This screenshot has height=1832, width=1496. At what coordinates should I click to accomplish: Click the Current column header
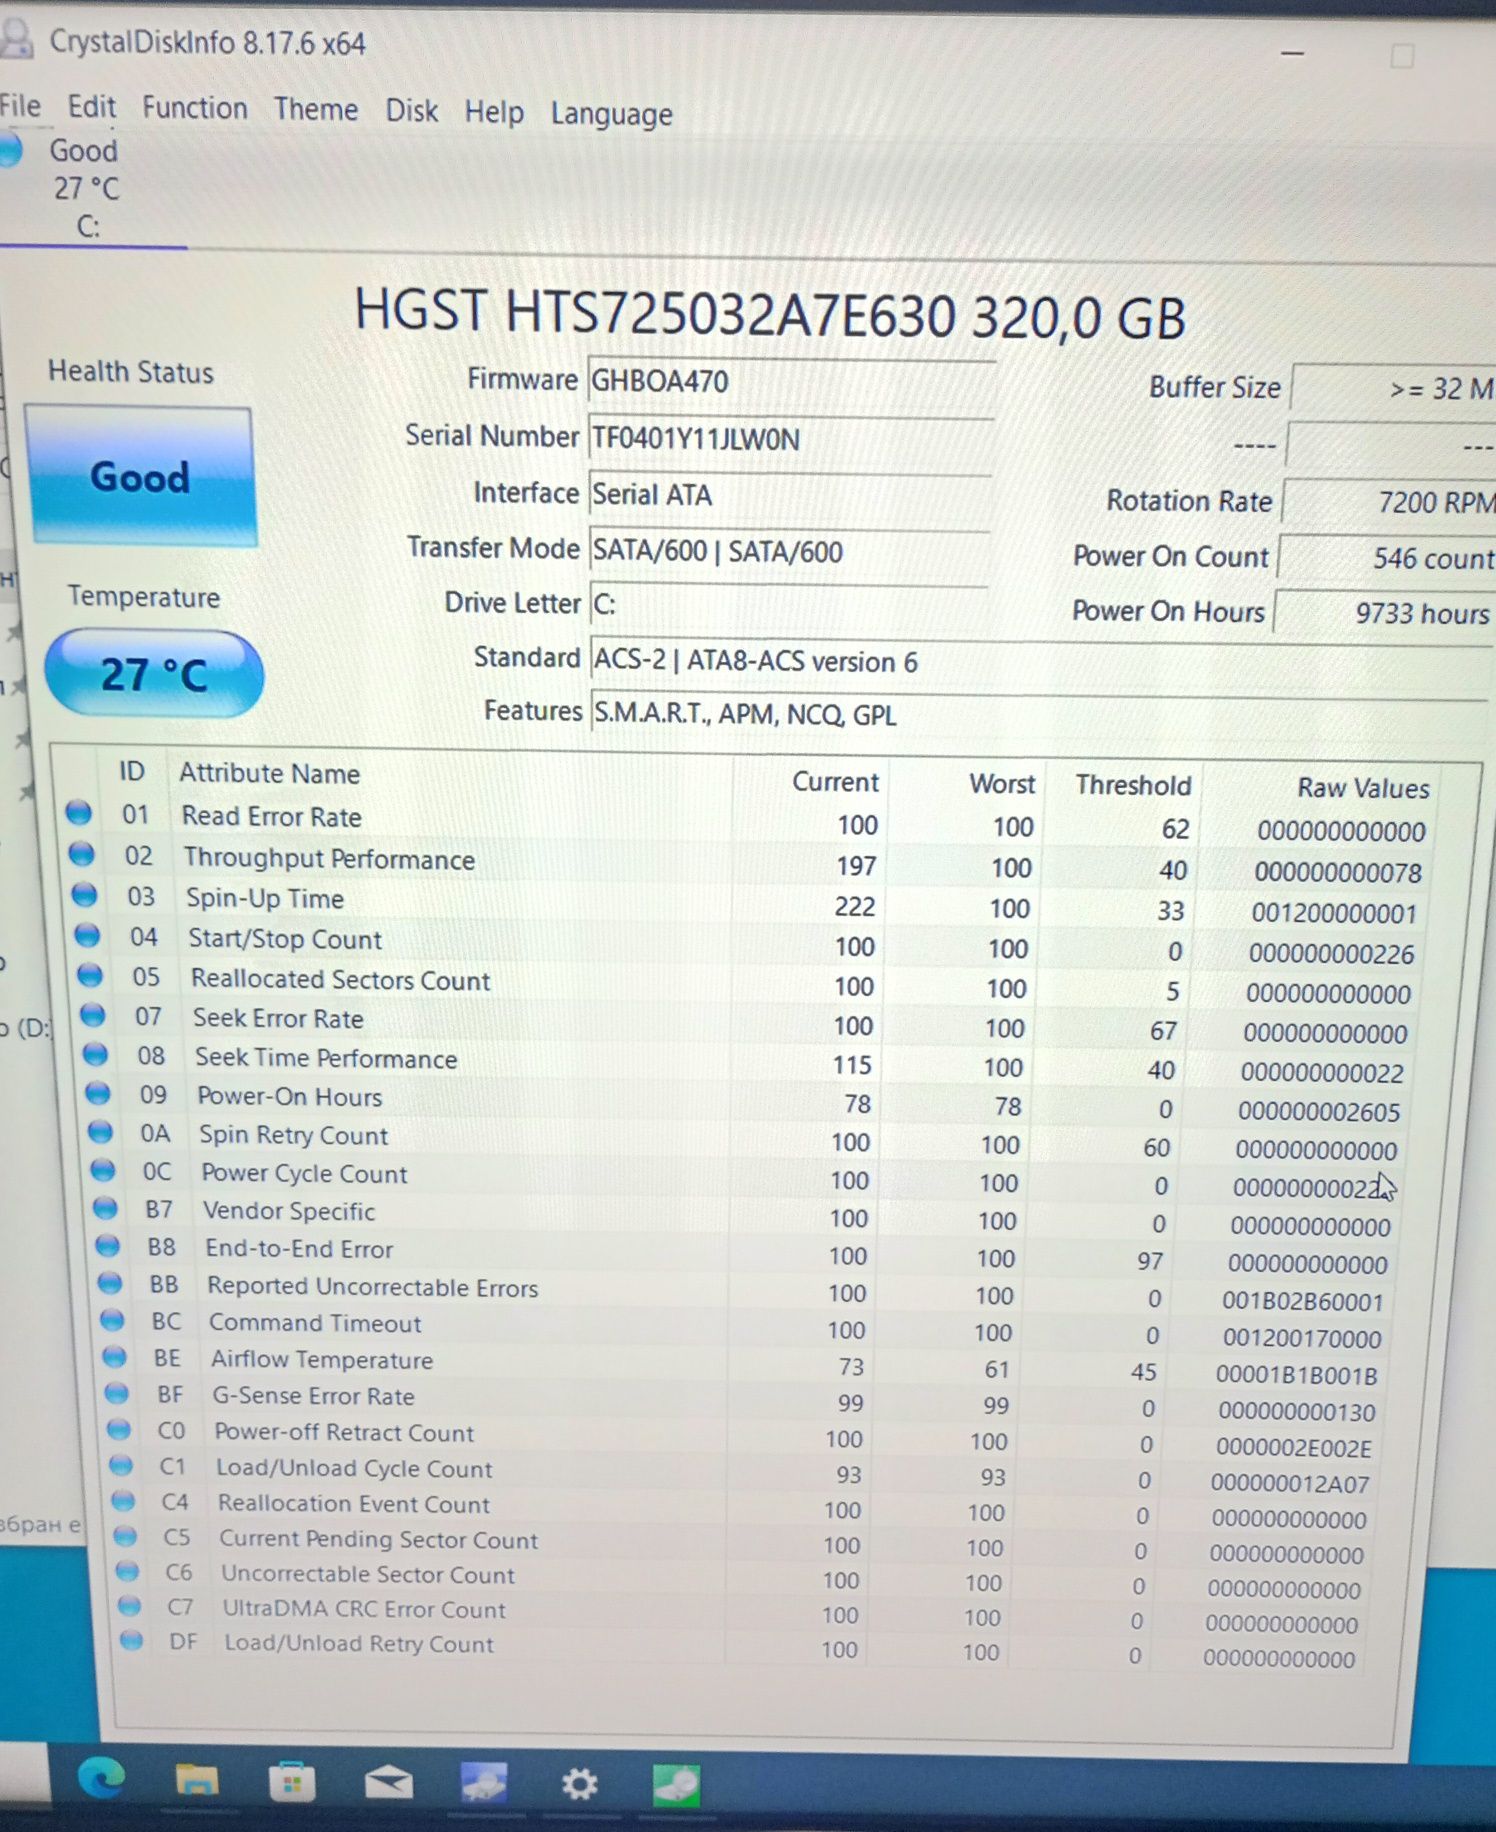pos(835,781)
